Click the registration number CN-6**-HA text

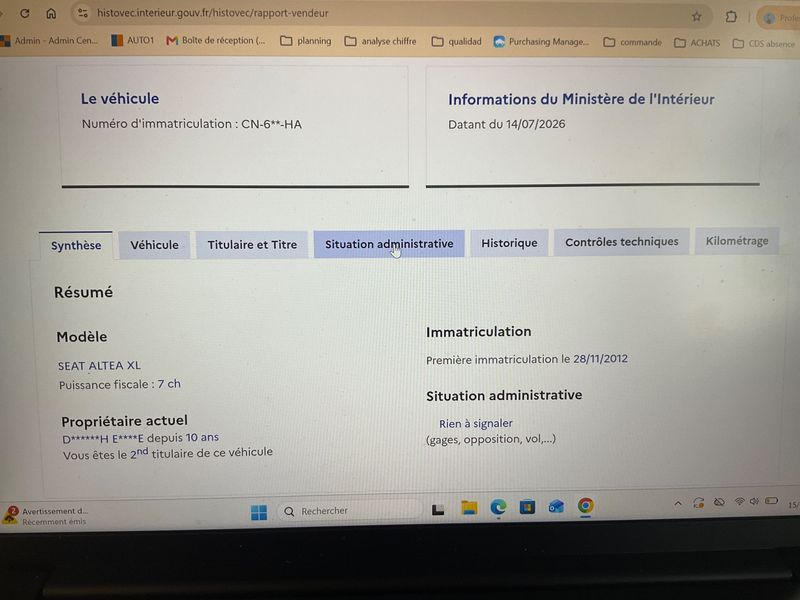point(271,124)
